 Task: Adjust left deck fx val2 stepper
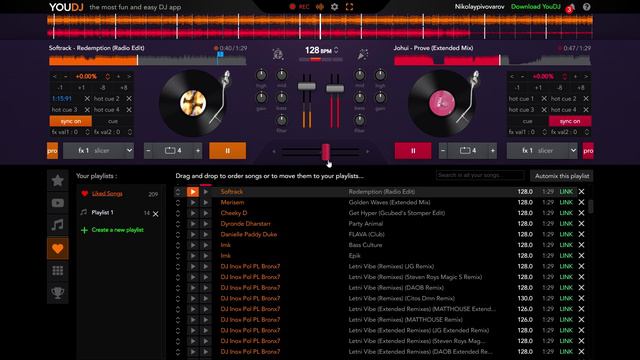129,132
